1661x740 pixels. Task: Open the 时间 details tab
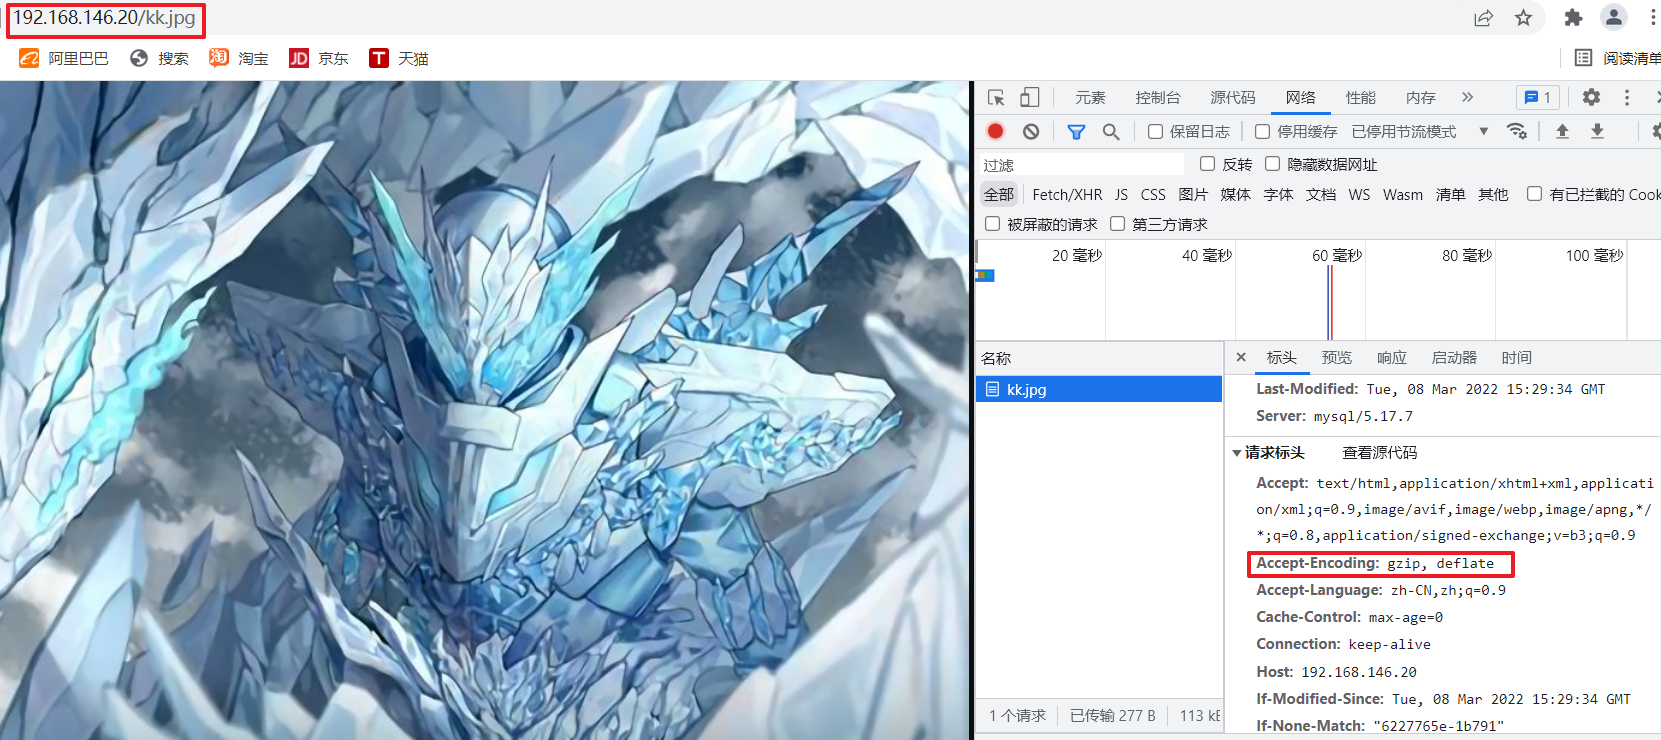[x=1517, y=357]
